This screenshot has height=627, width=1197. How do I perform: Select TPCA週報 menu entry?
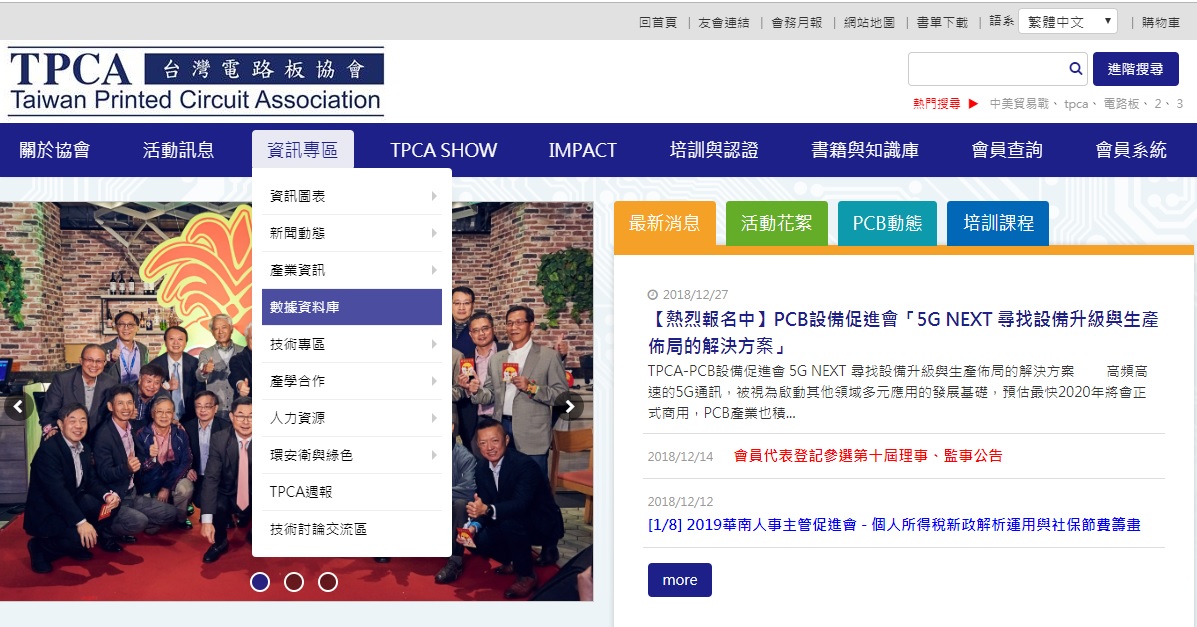pyautogui.click(x=352, y=492)
